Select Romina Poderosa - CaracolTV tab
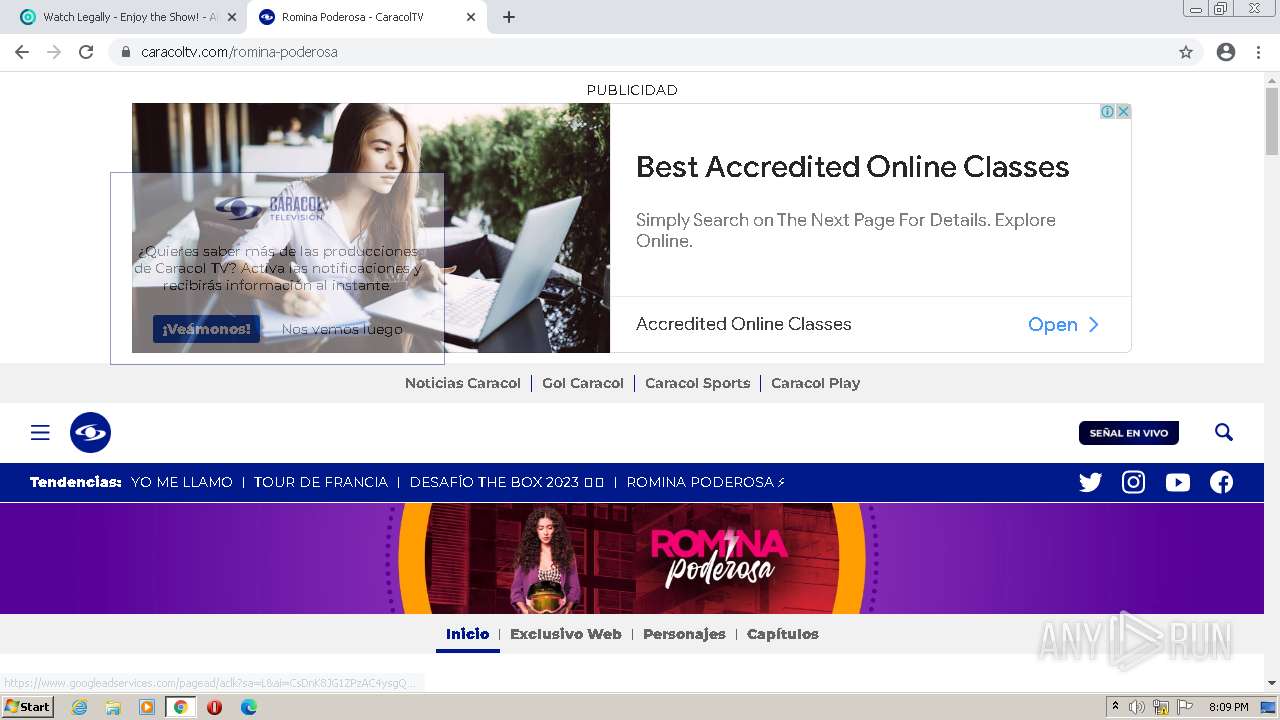 coord(366,17)
